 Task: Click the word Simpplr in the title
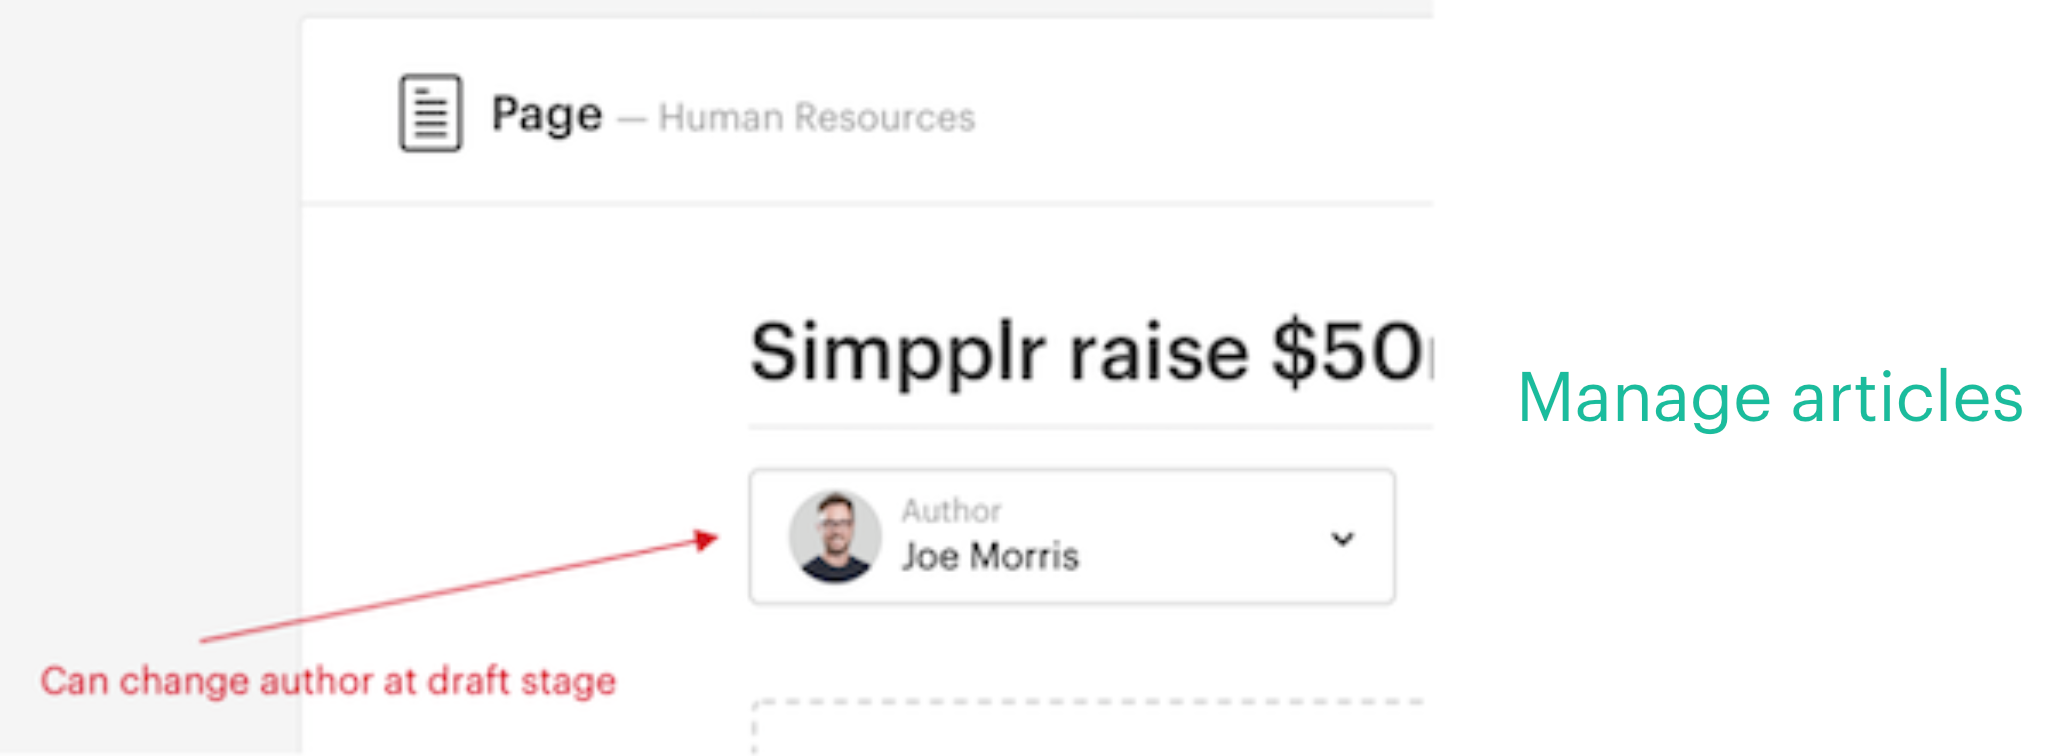point(897,353)
